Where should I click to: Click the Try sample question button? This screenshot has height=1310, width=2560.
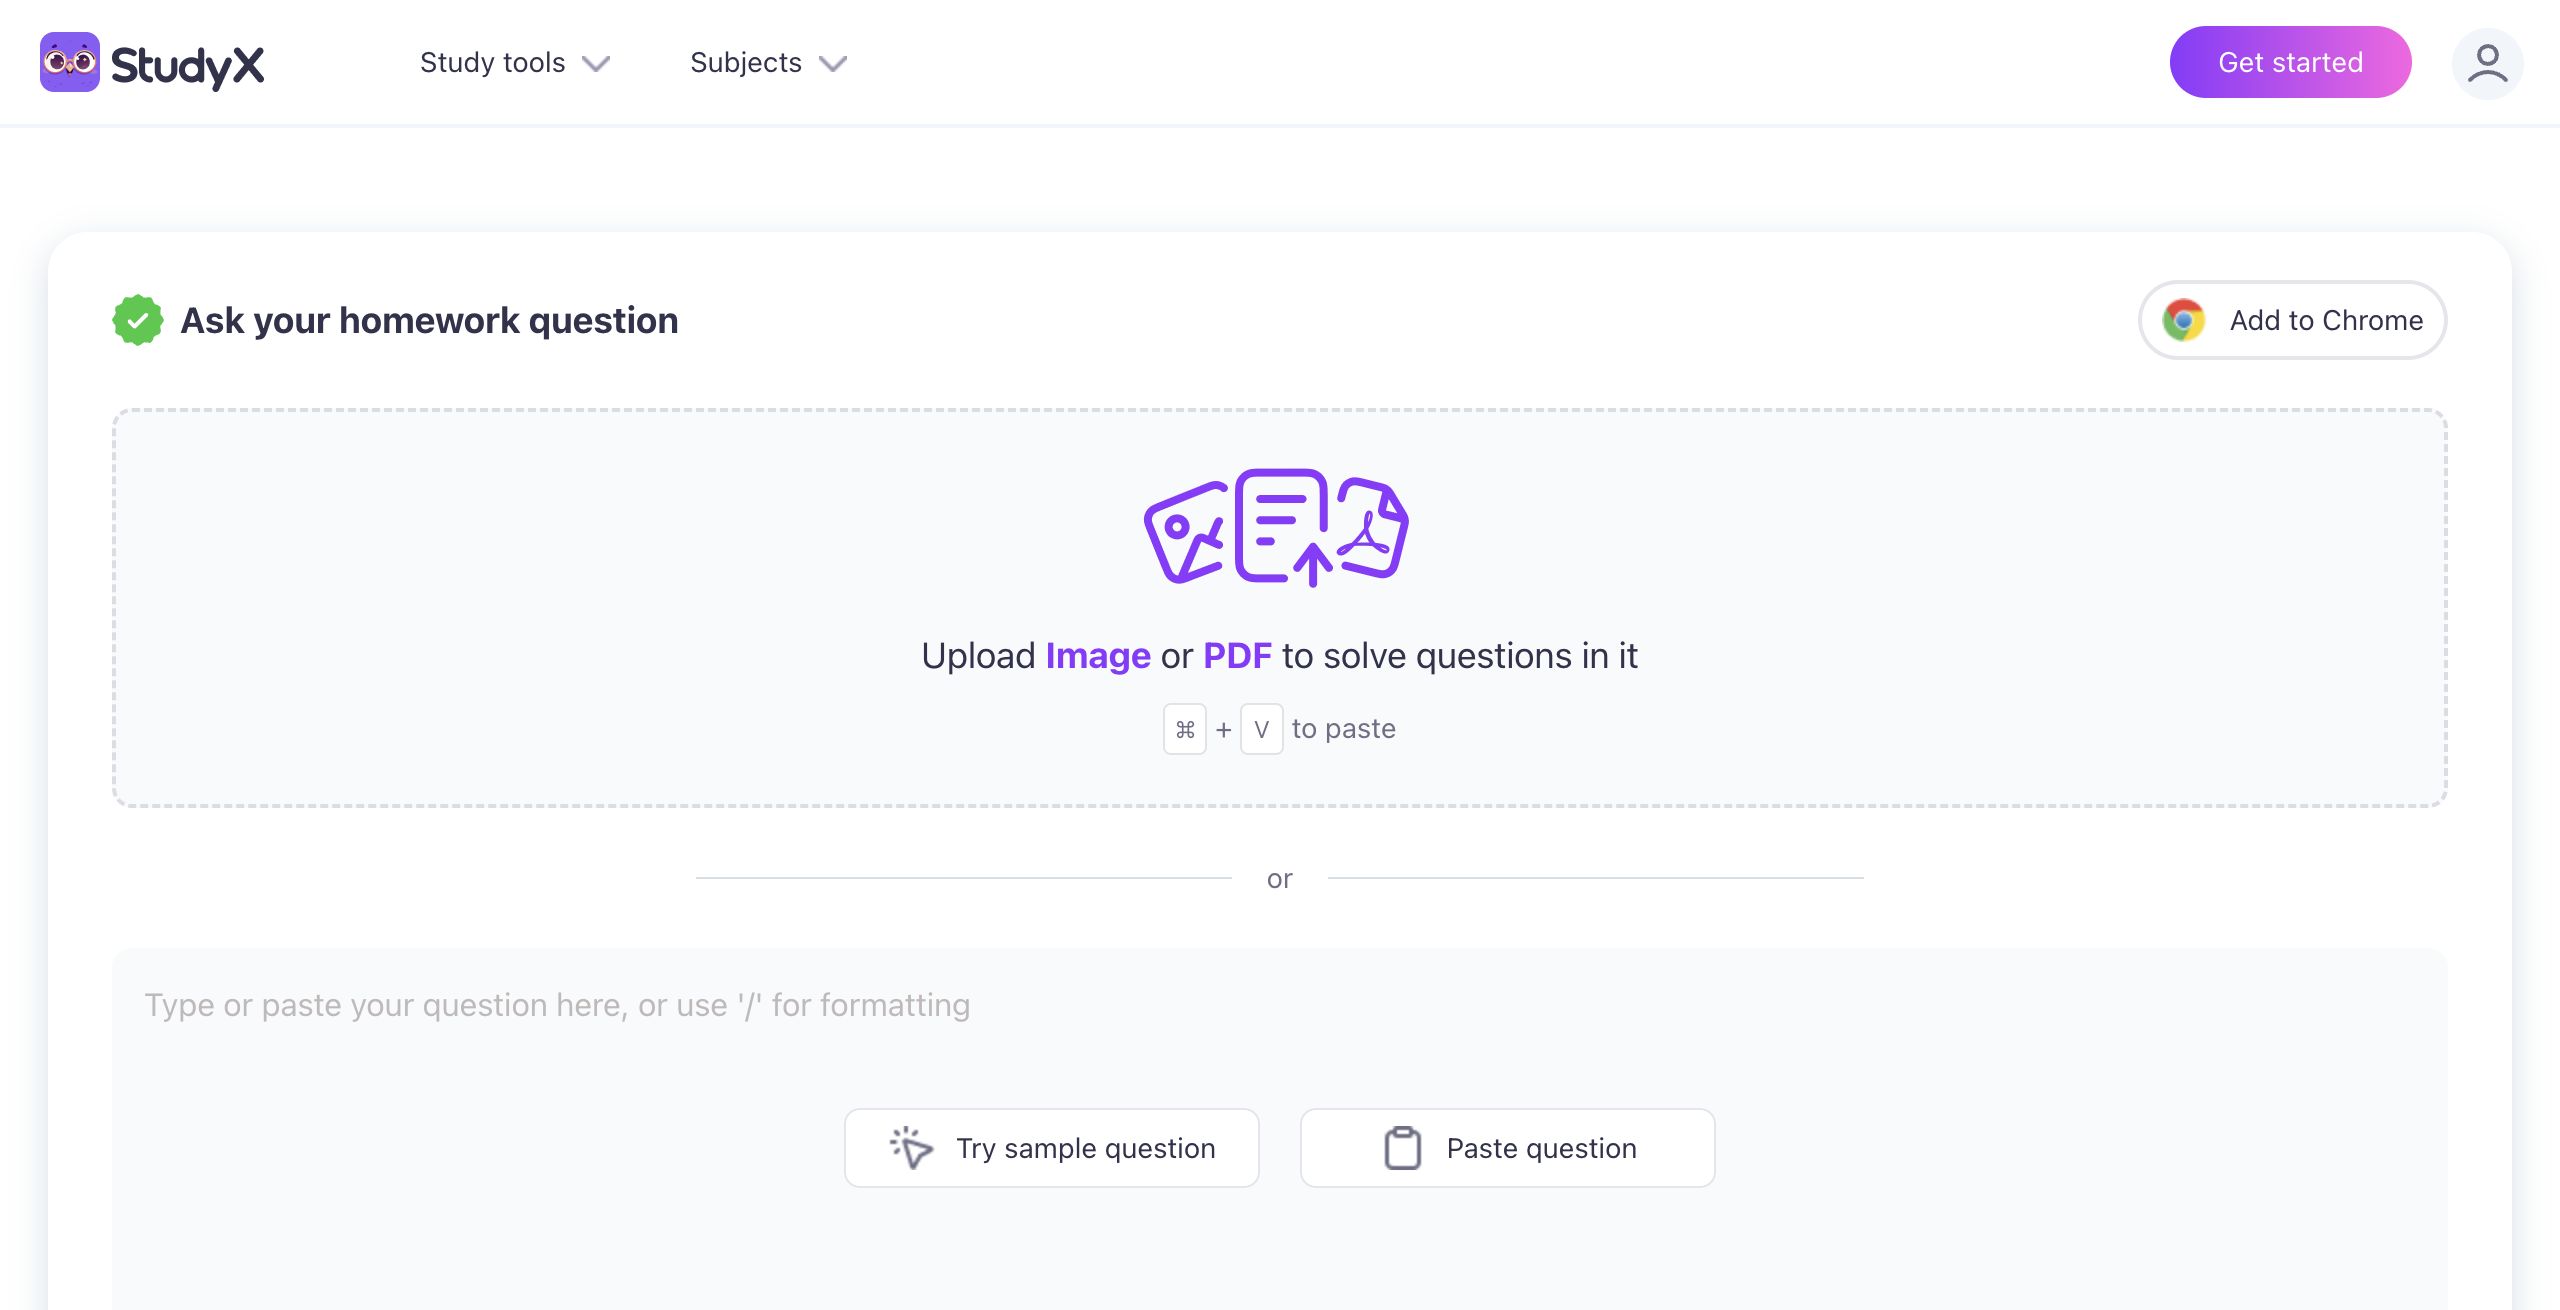(1052, 1148)
